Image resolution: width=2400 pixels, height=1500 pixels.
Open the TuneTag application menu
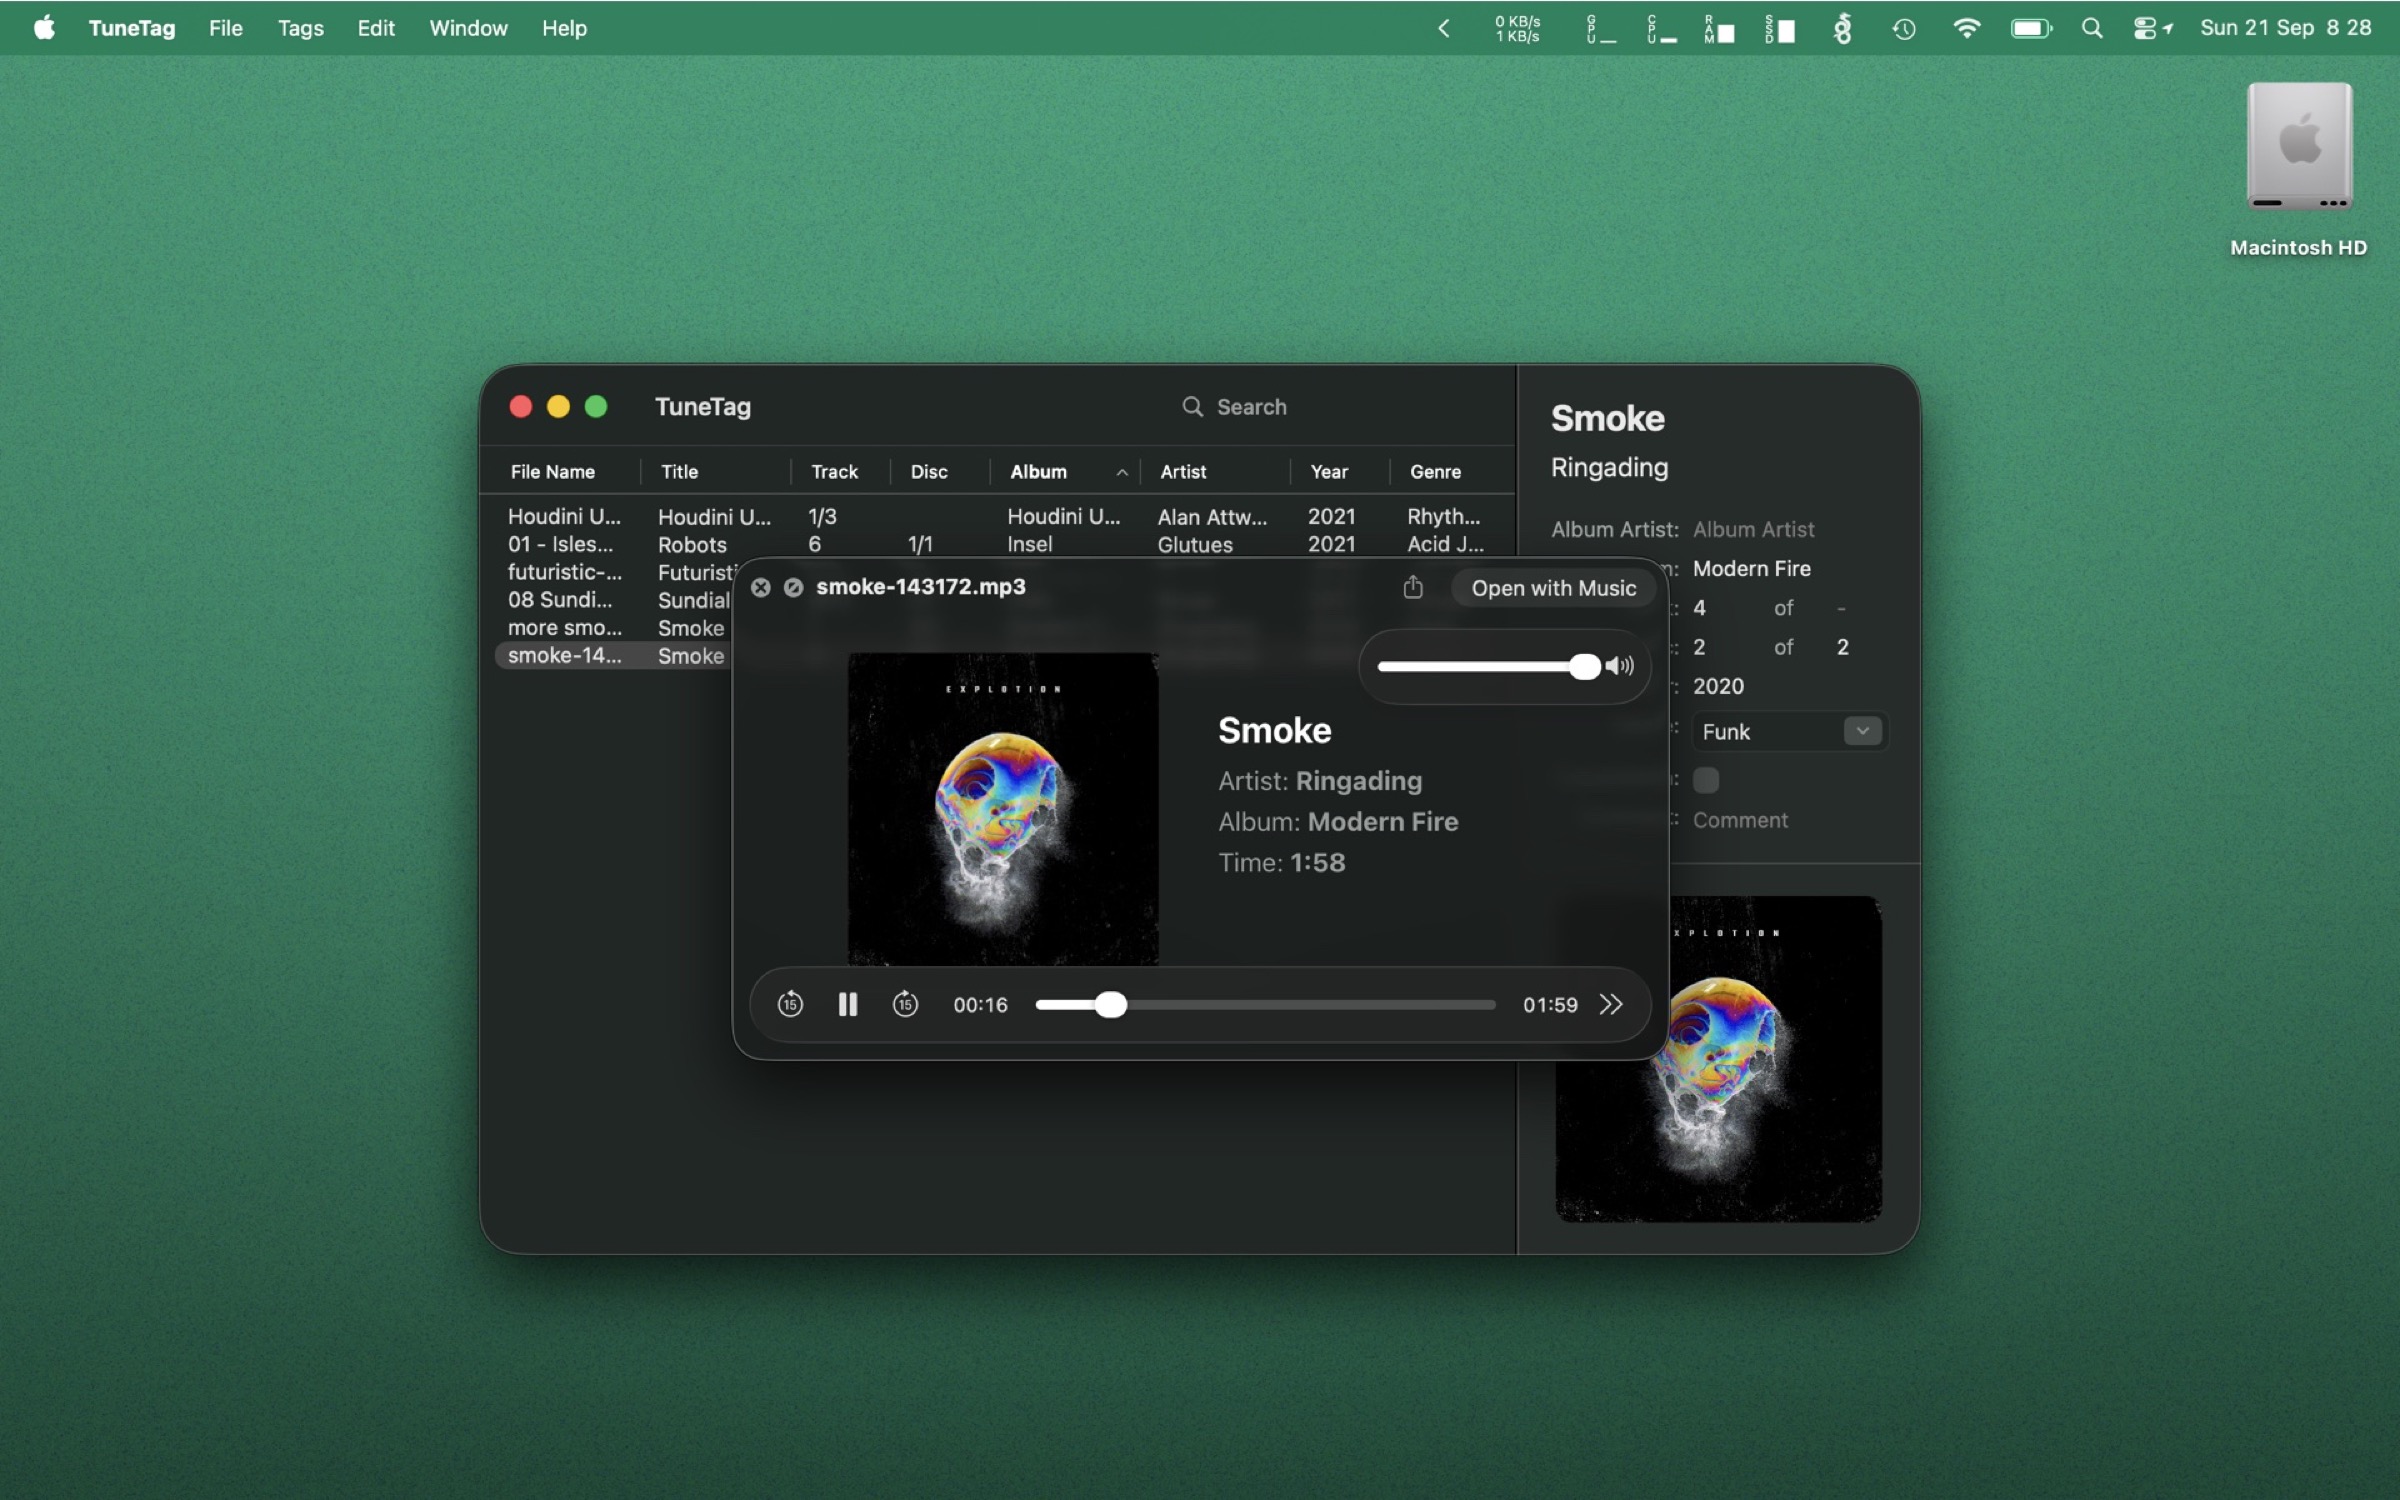(132, 28)
